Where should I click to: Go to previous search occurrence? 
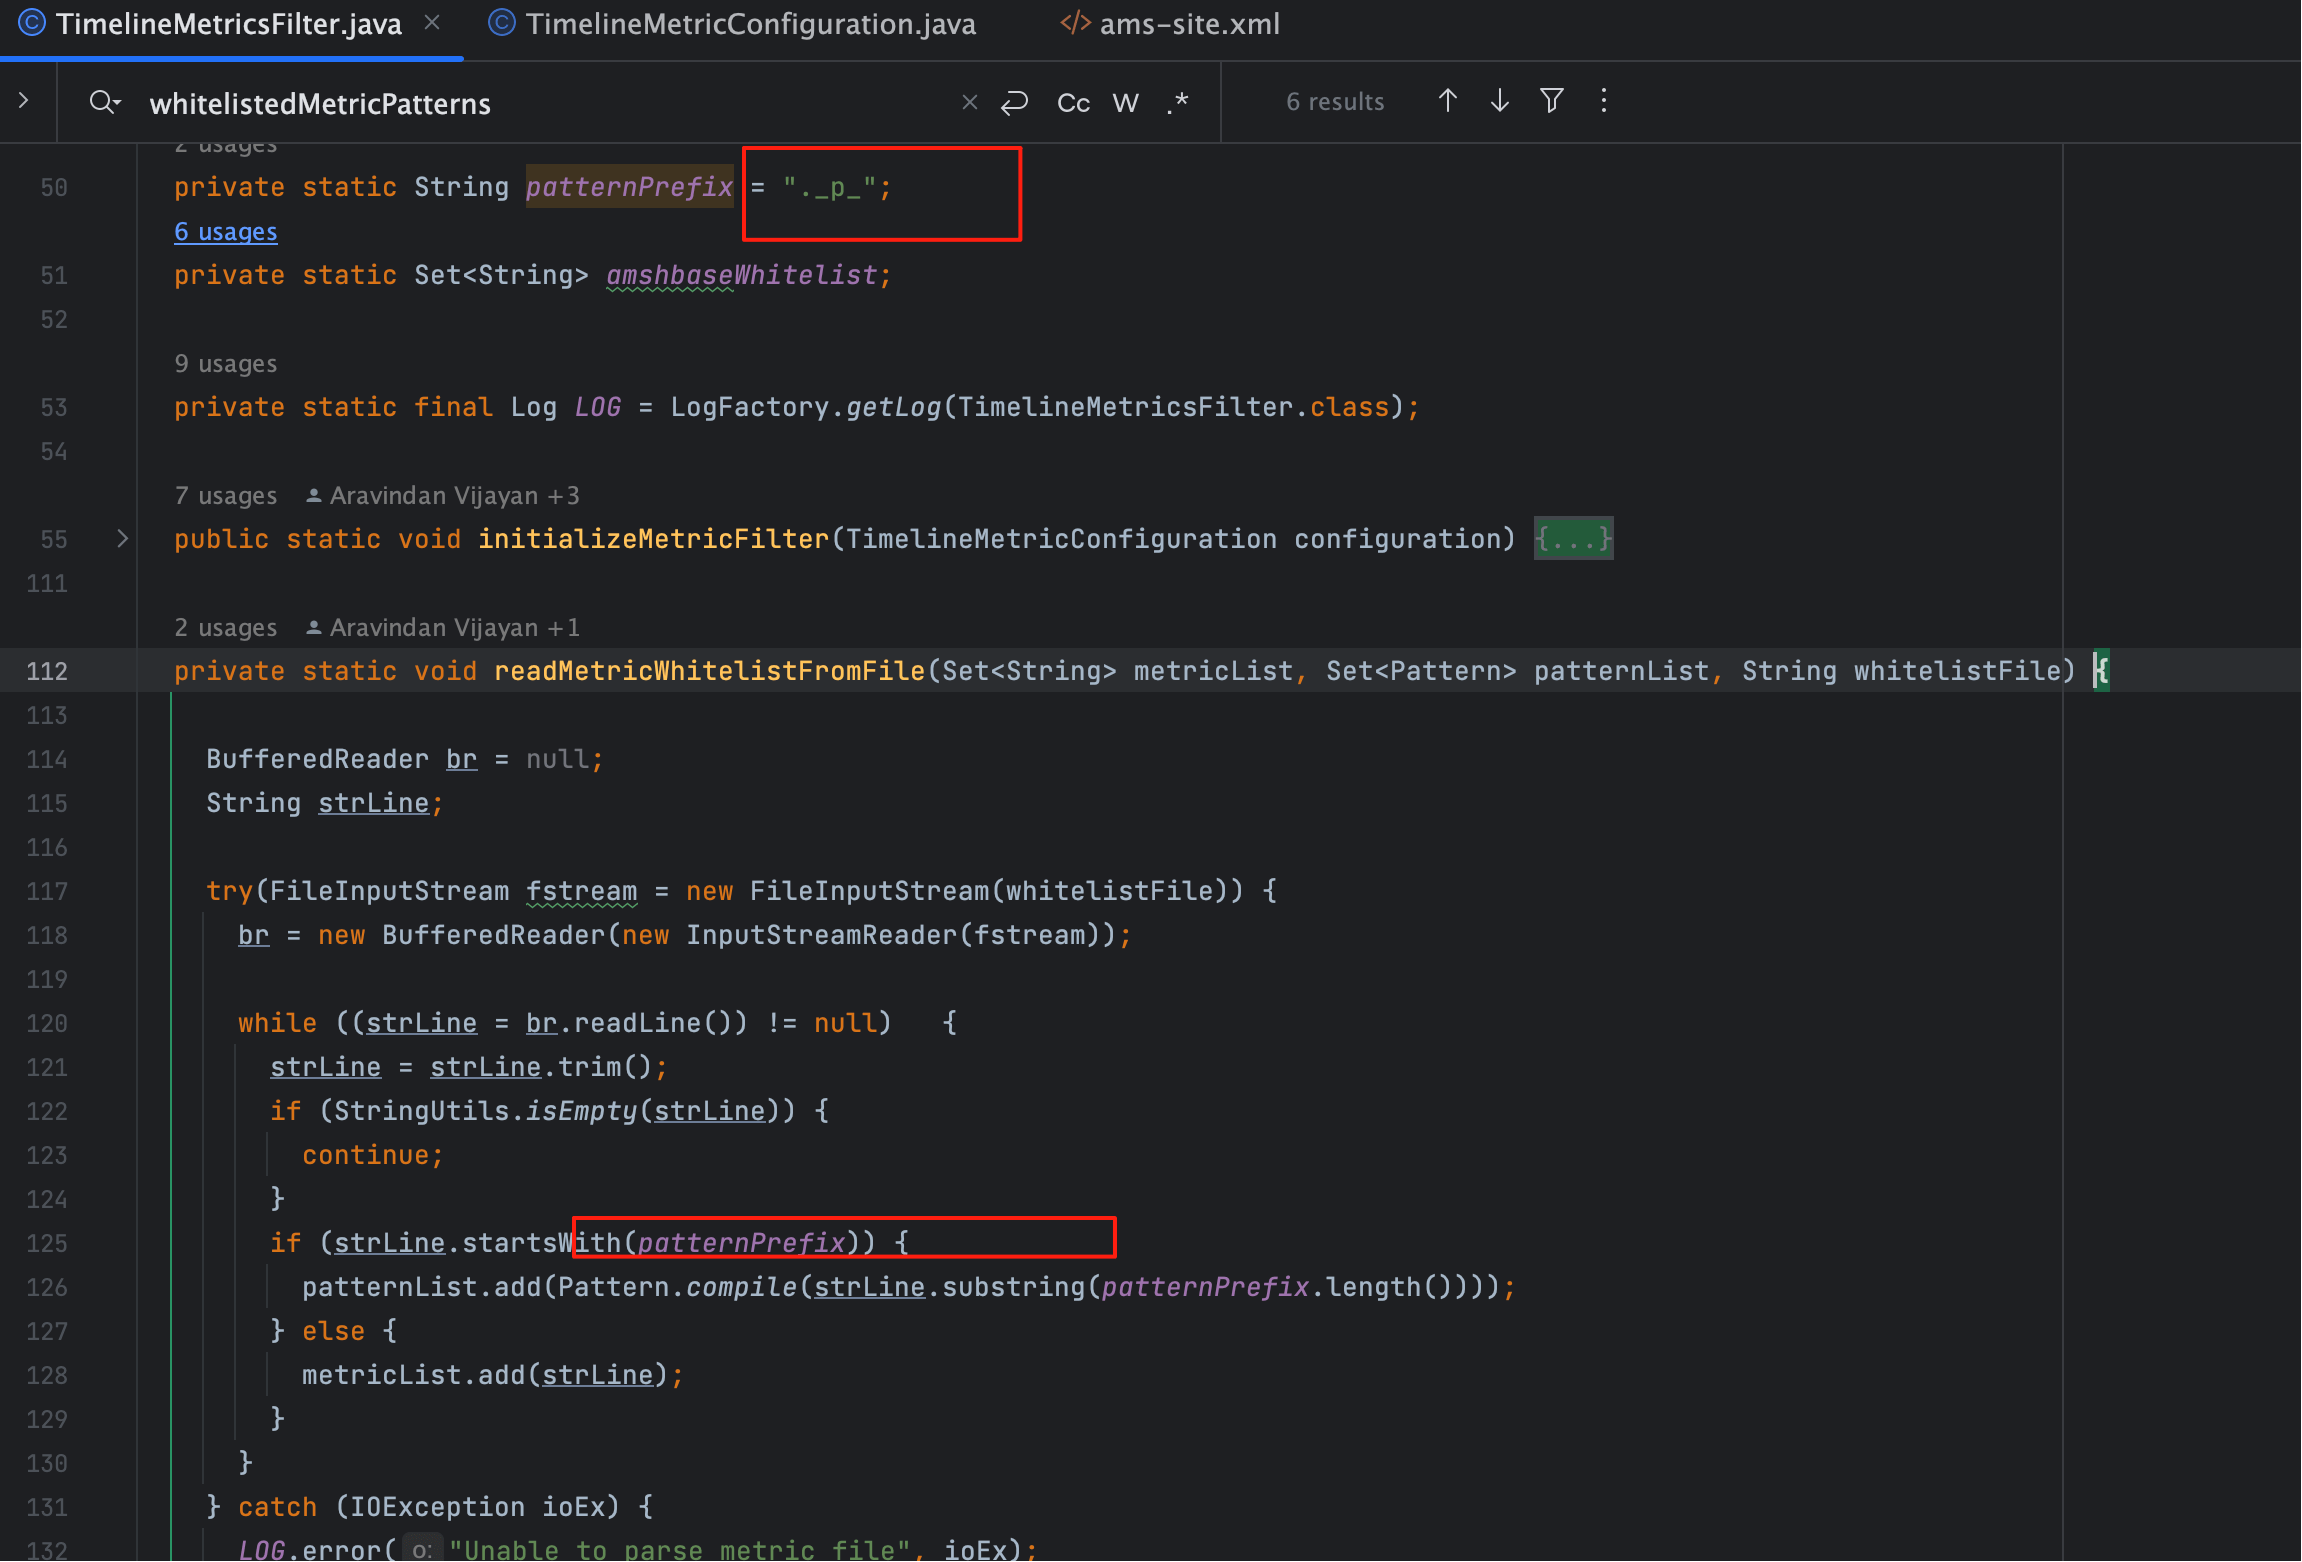coord(1447,101)
